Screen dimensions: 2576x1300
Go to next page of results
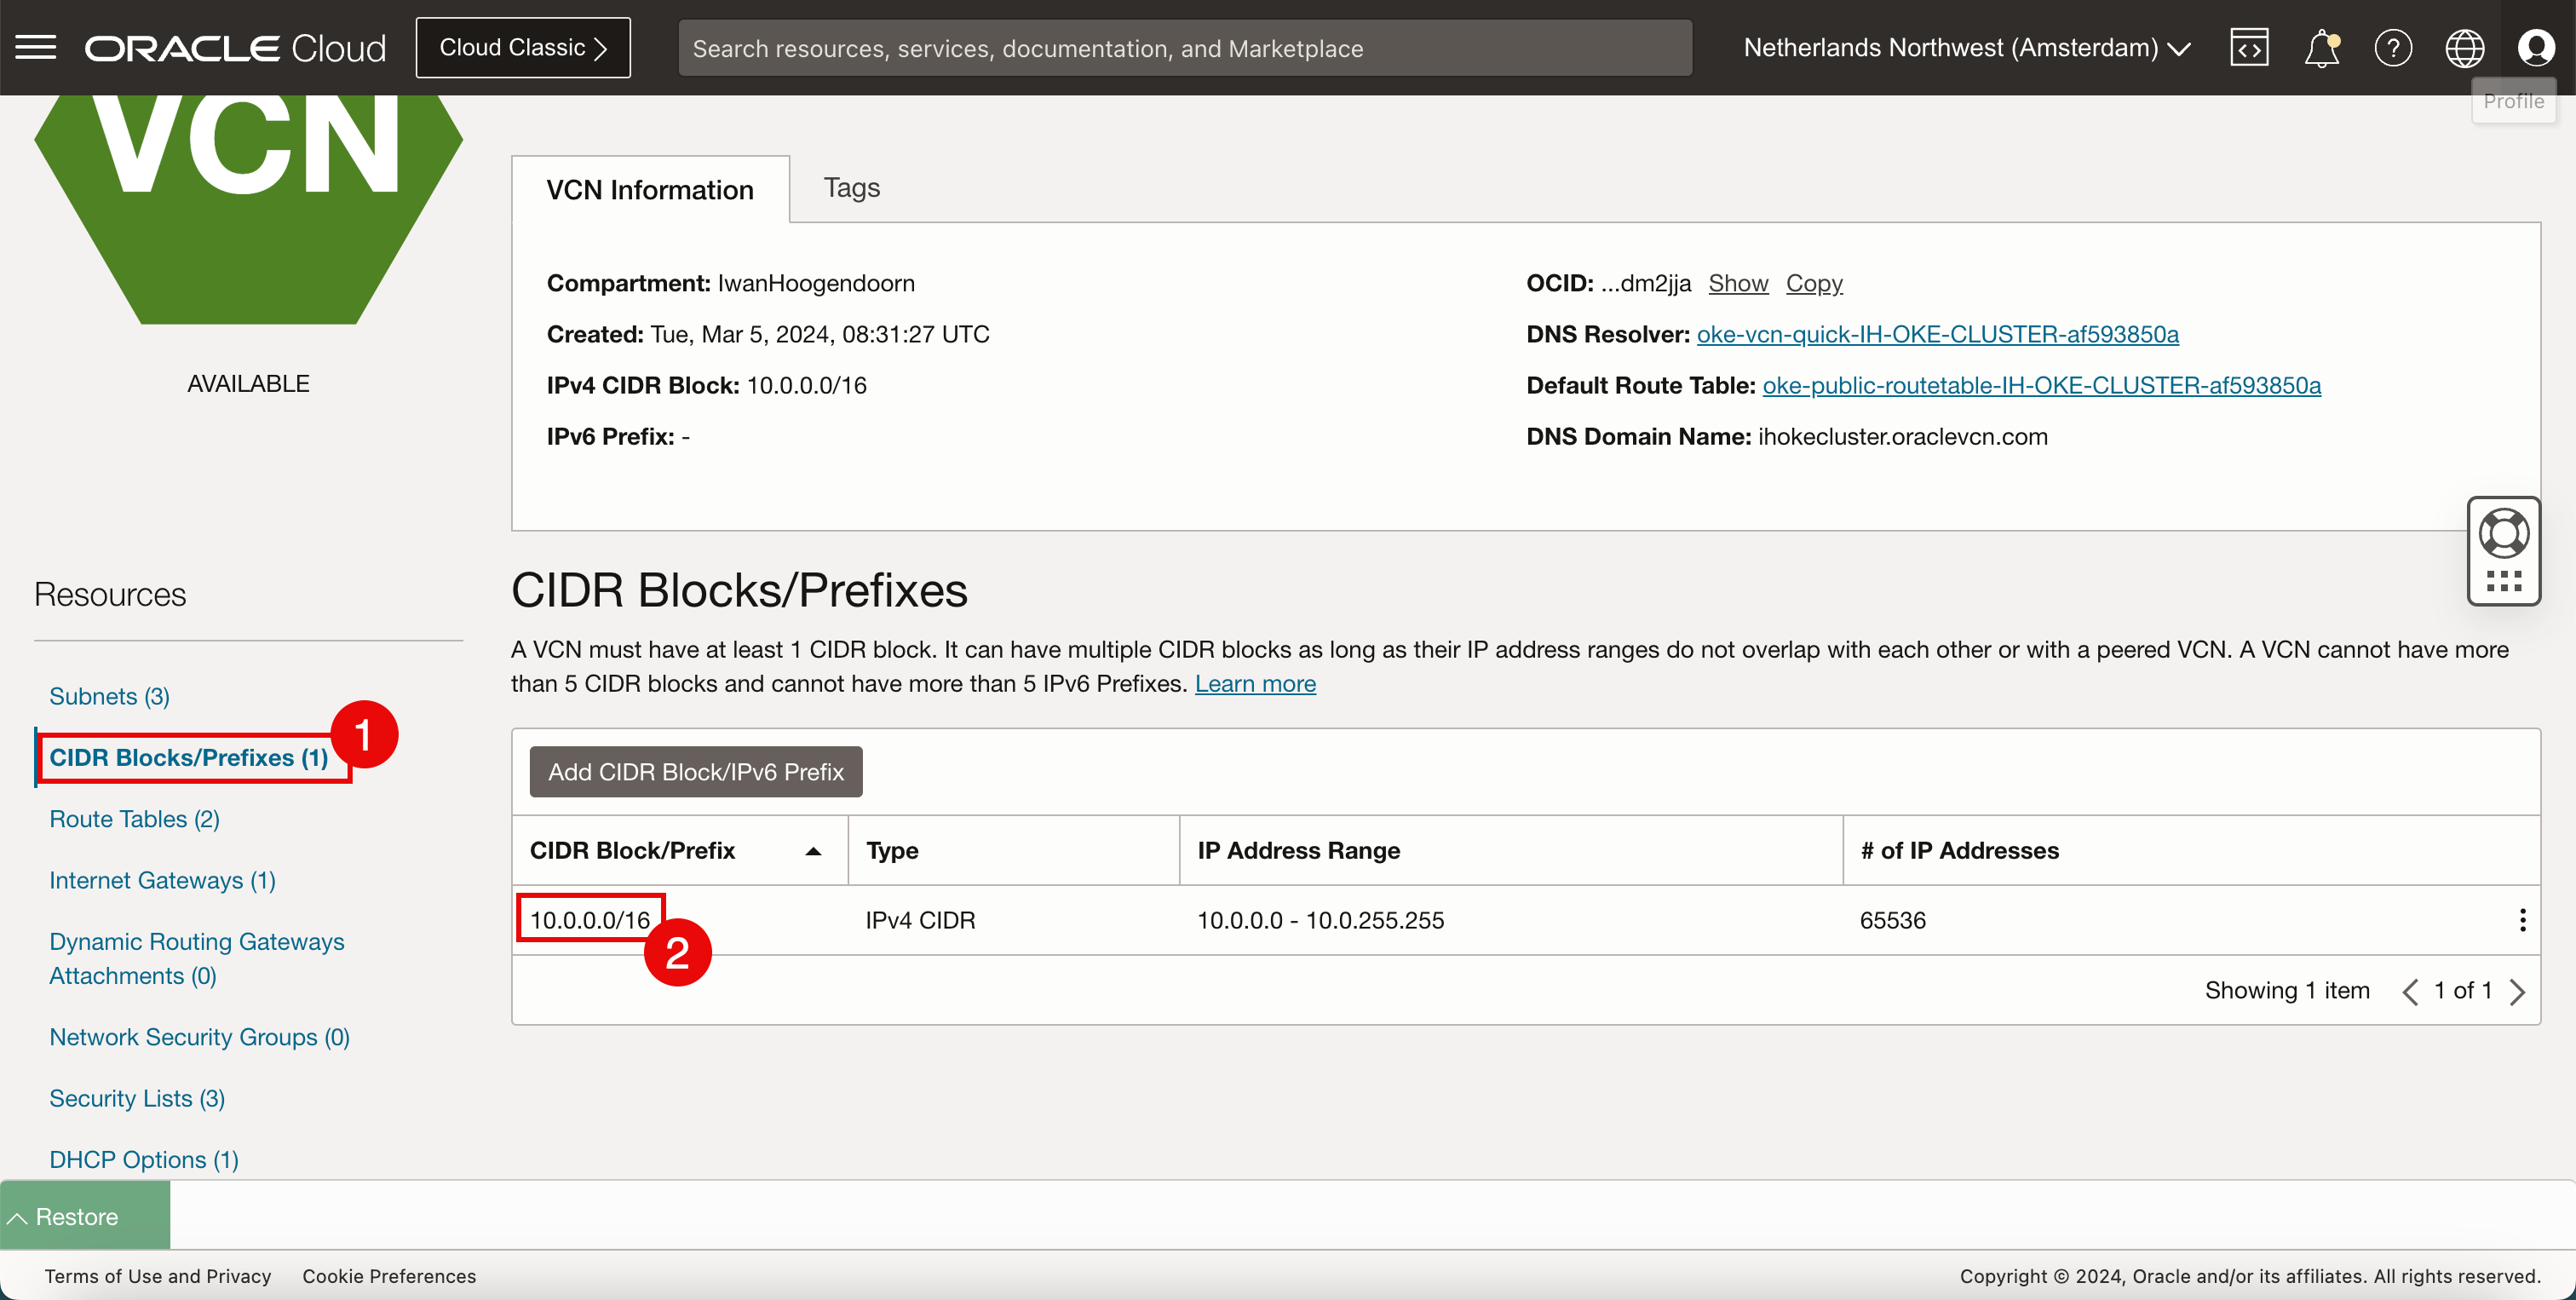pyautogui.click(x=2517, y=991)
